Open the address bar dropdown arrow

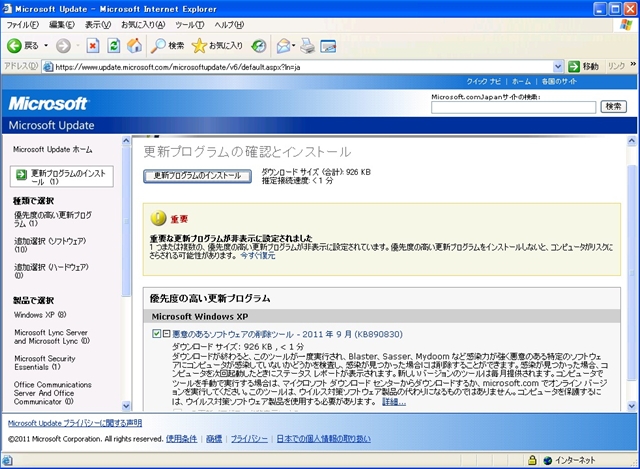click(558, 67)
